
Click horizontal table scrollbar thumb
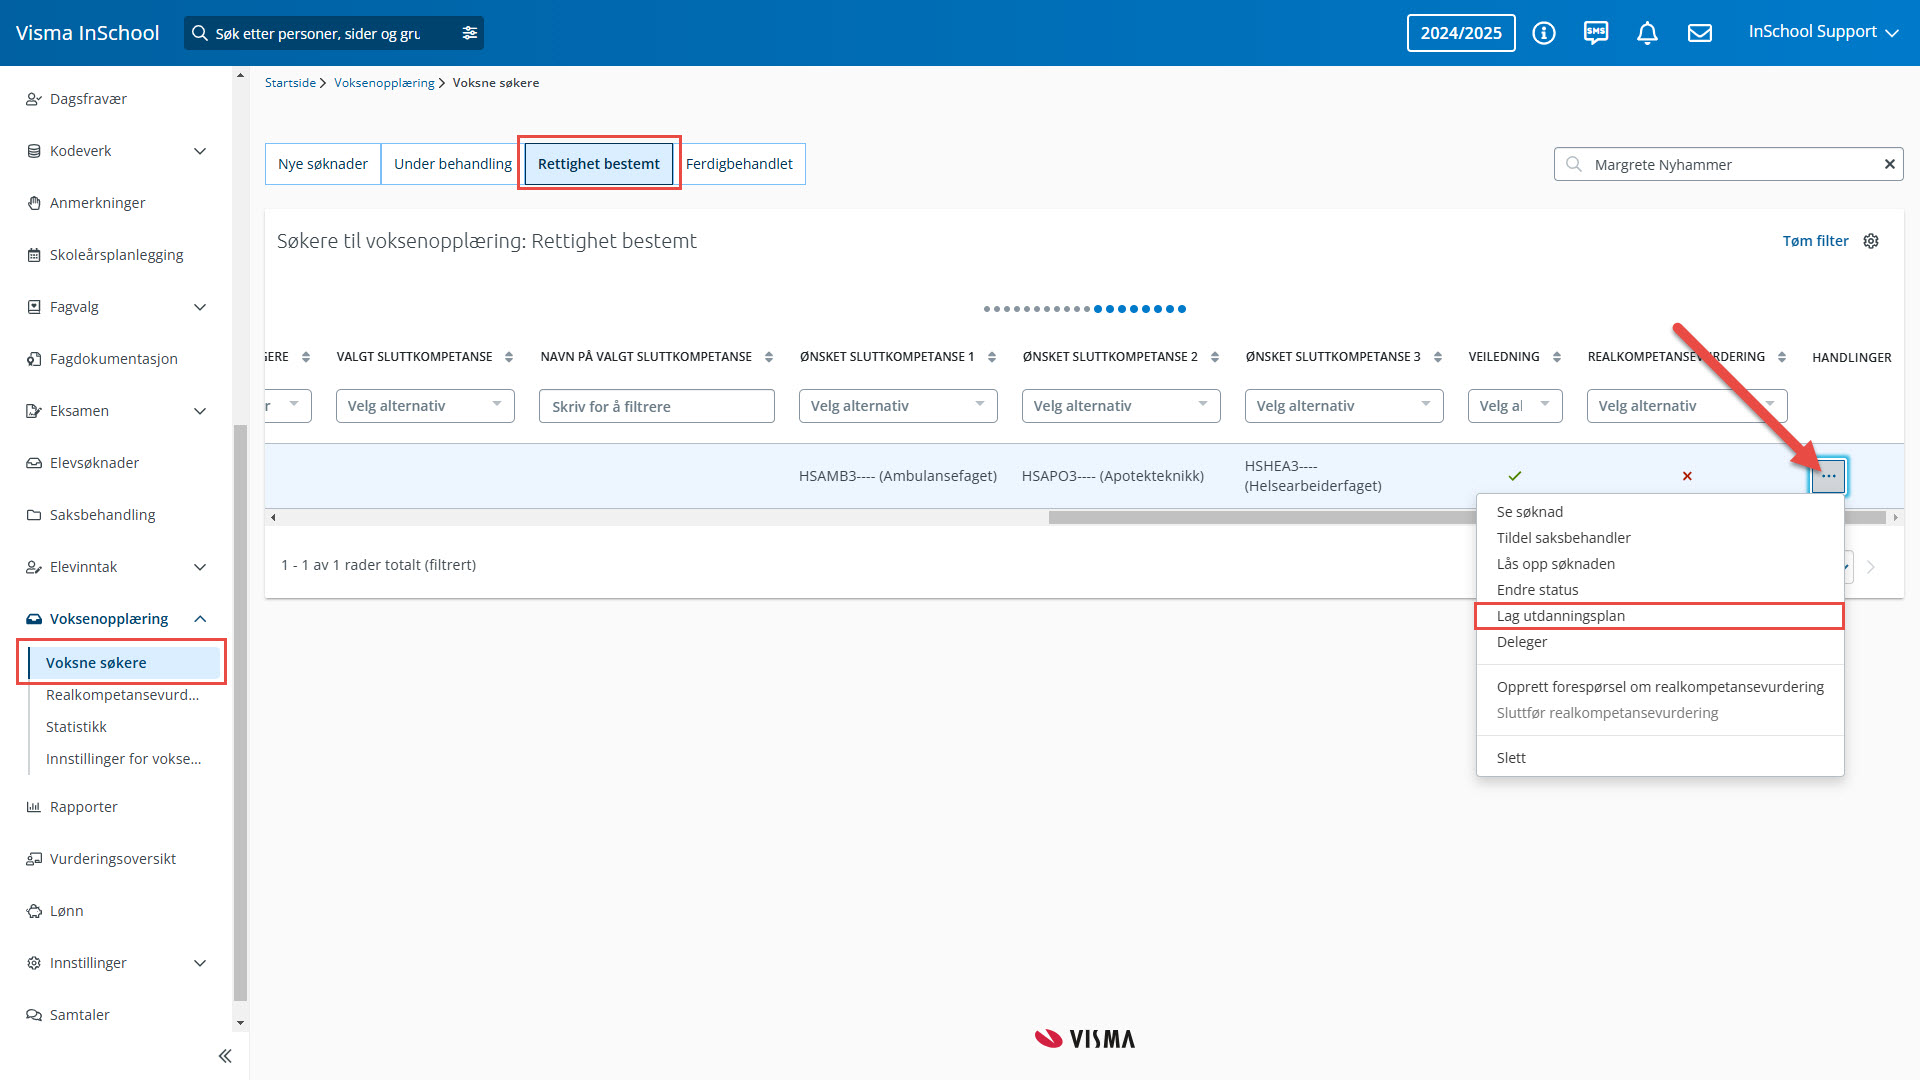(x=1260, y=518)
